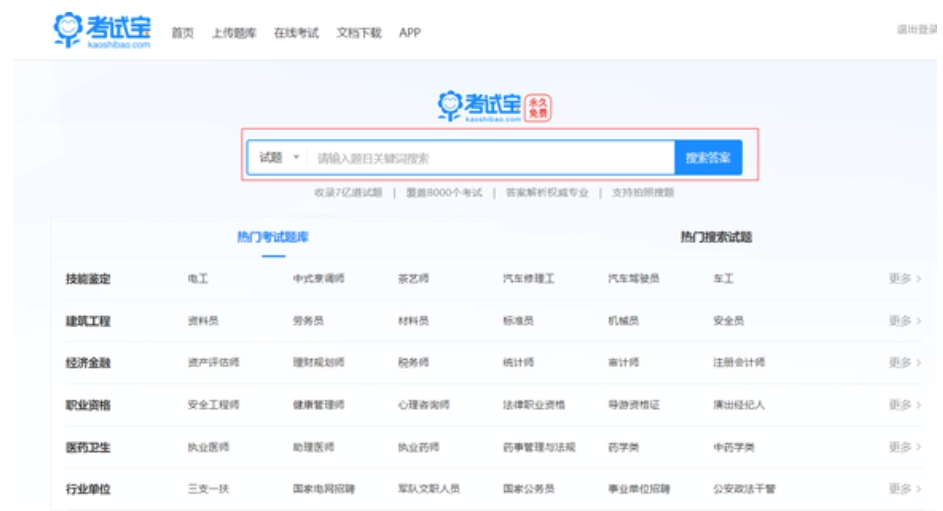Expand 更多 for the 技能鉴定 row
This screenshot has width=943, height=511.
coord(904,279)
